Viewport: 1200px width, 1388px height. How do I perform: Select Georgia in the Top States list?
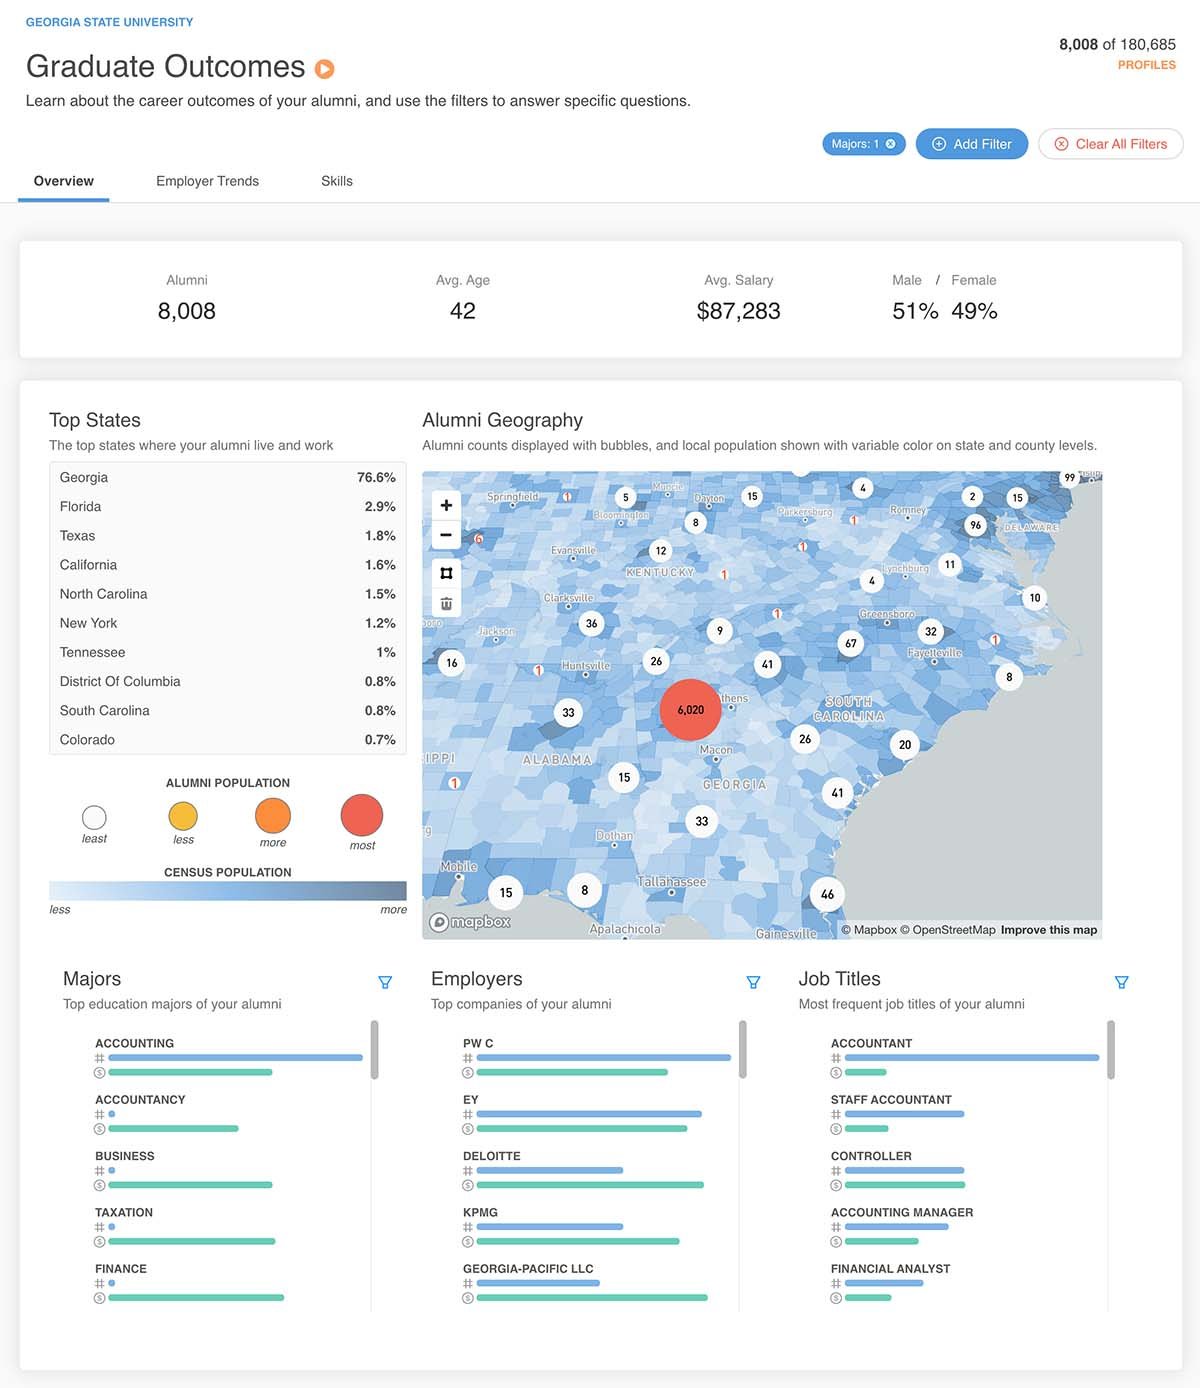point(84,478)
